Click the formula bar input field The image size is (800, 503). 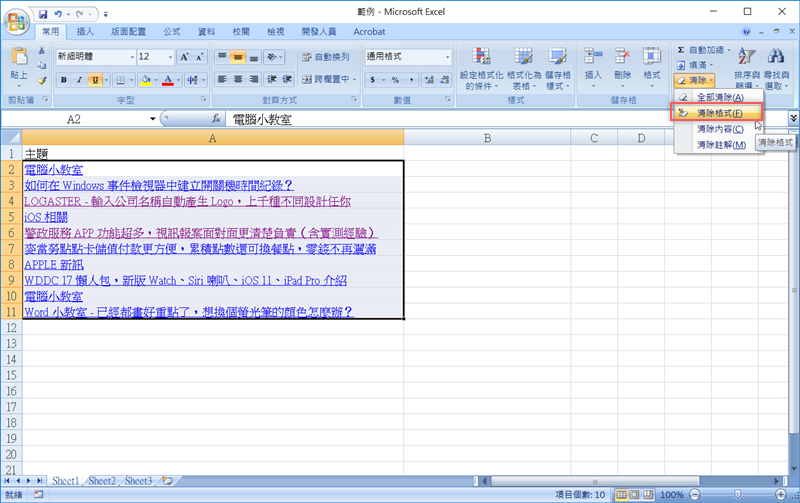click(506, 119)
